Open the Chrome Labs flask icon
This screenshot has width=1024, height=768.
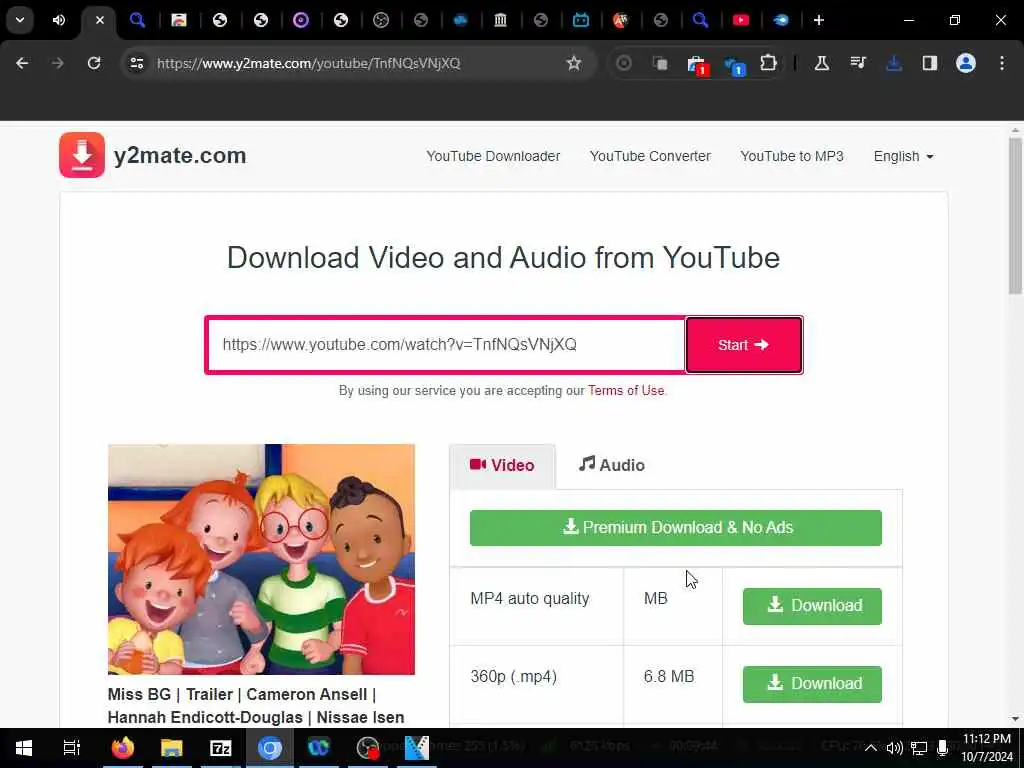pyautogui.click(x=822, y=63)
